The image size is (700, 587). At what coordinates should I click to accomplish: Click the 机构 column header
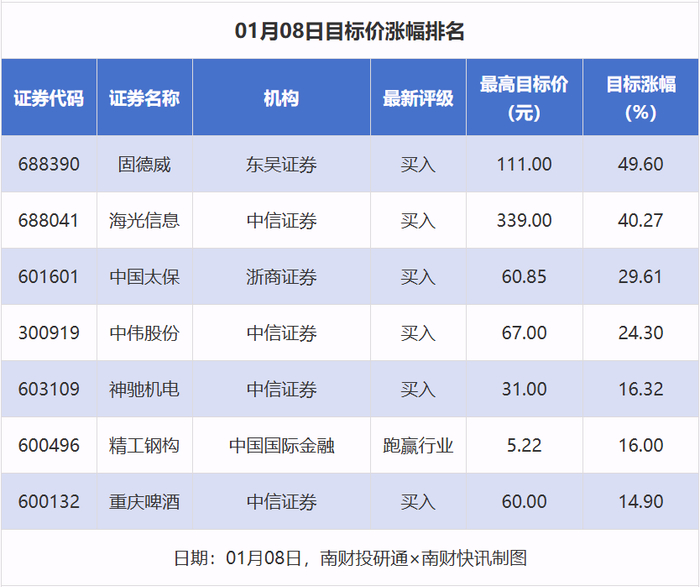point(281,98)
